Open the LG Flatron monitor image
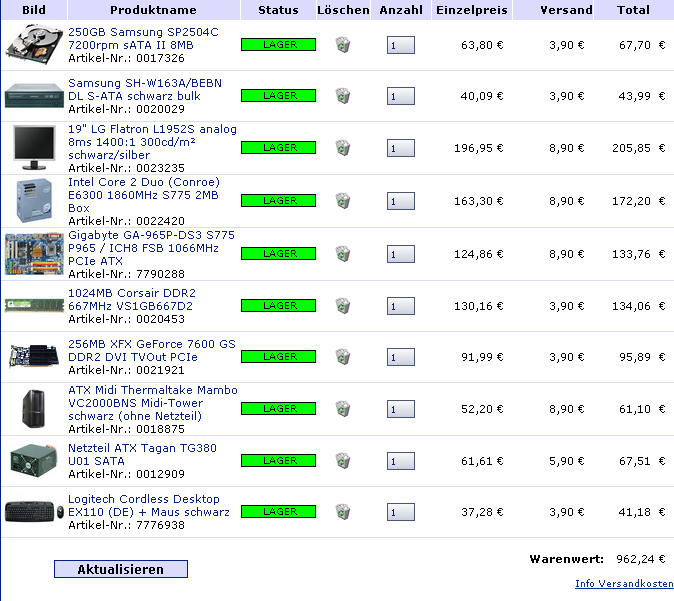The height and width of the screenshot is (601, 674). pyautogui.click(x=34, y=147)
